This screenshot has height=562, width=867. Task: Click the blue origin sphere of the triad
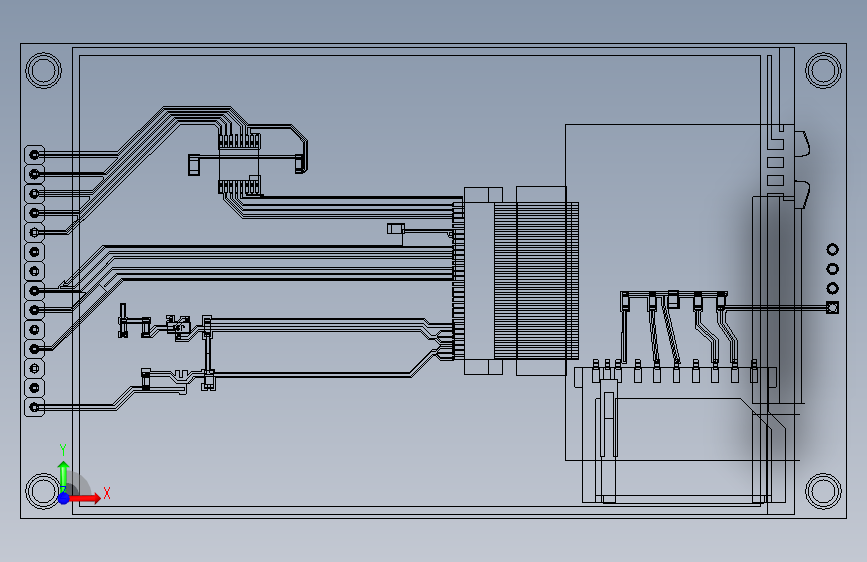[64, 498]
